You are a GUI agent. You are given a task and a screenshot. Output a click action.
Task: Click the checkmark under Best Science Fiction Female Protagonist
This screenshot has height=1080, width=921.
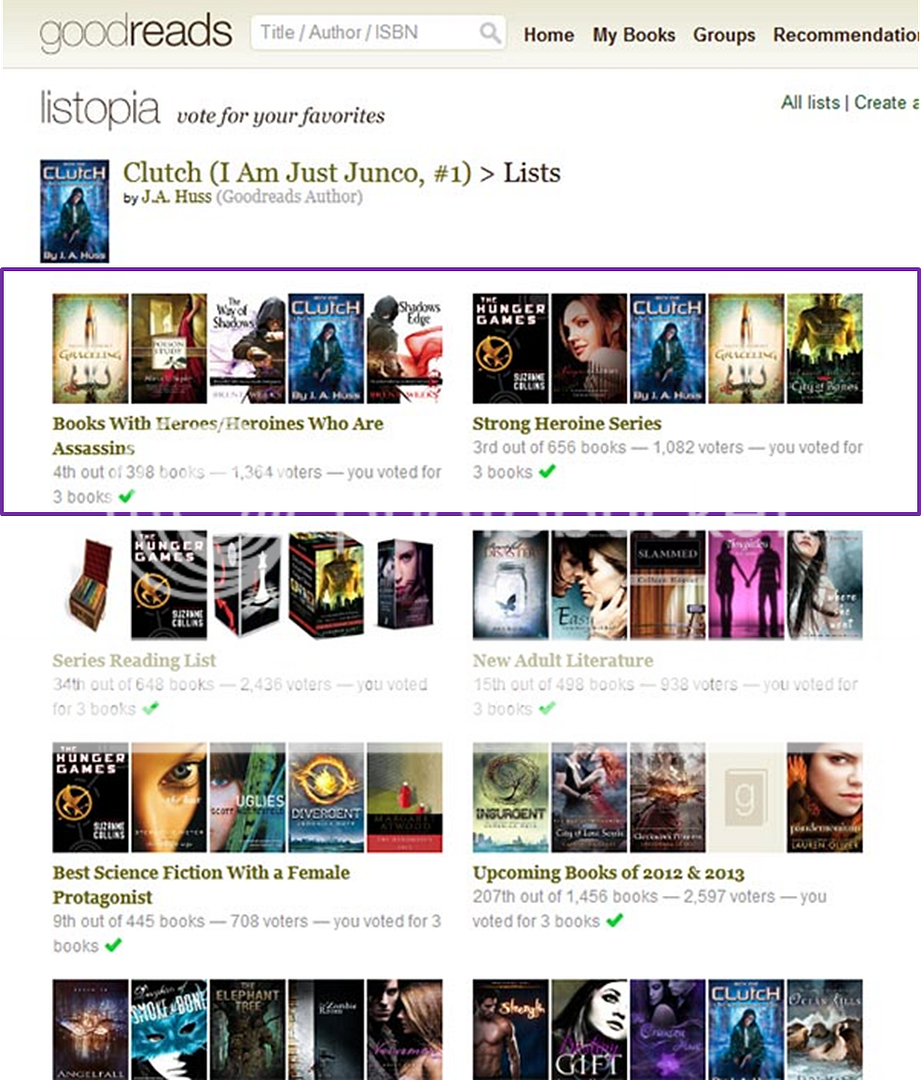(x=113, y=946)
